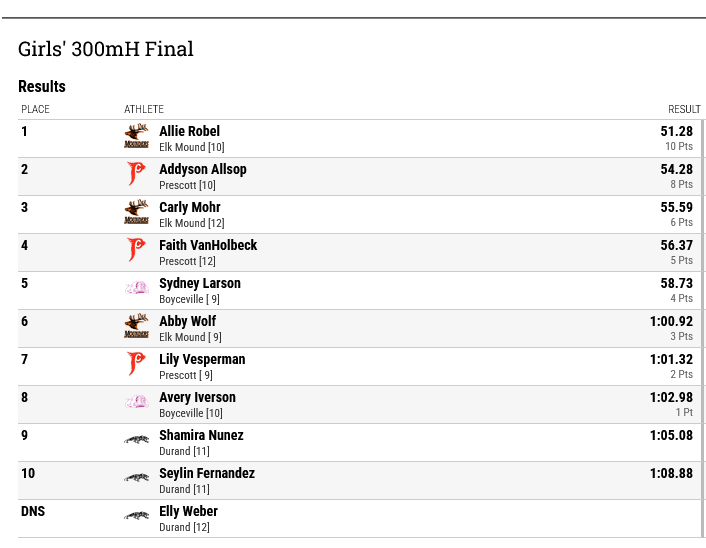The image size is (706, 548).
Task: Click Boyceville logo beside Avery Iverson
Action: click(x=136, y=402)
